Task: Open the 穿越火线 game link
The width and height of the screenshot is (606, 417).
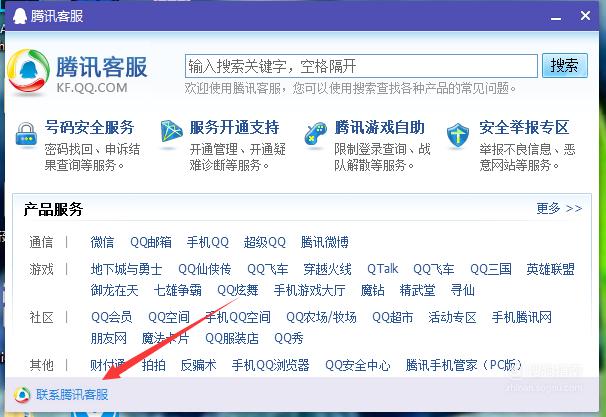Action: click(x=327, y=269)
